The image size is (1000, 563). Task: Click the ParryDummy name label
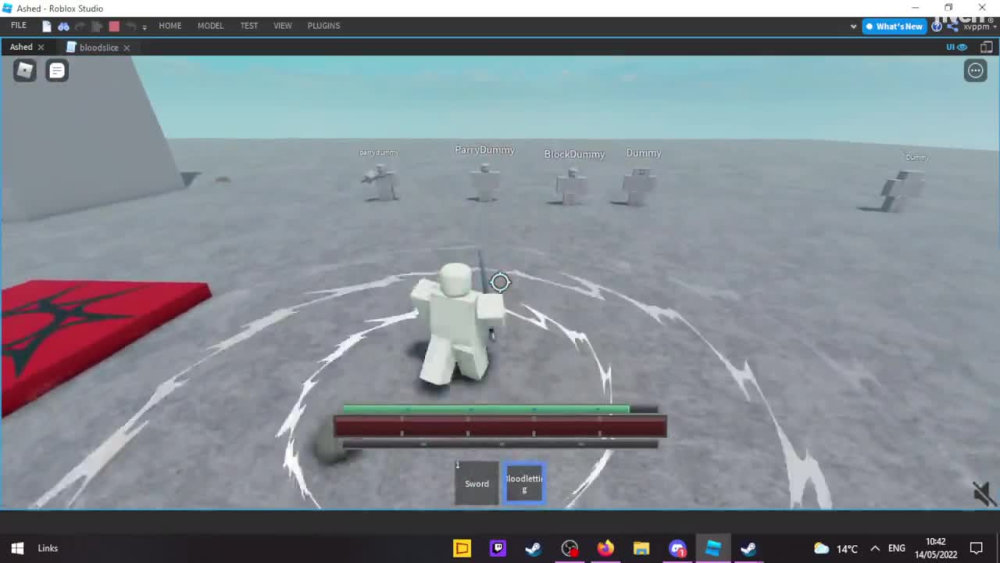[485, 150]
